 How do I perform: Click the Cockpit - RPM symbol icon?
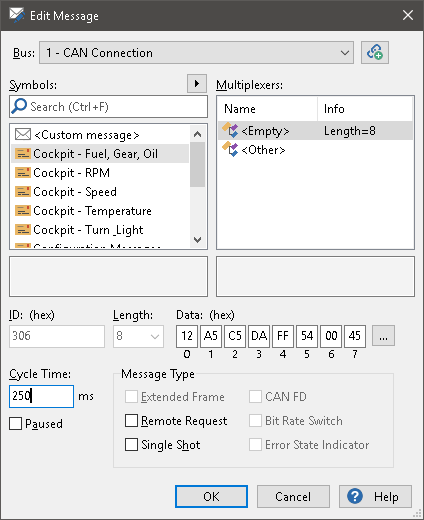23,173
